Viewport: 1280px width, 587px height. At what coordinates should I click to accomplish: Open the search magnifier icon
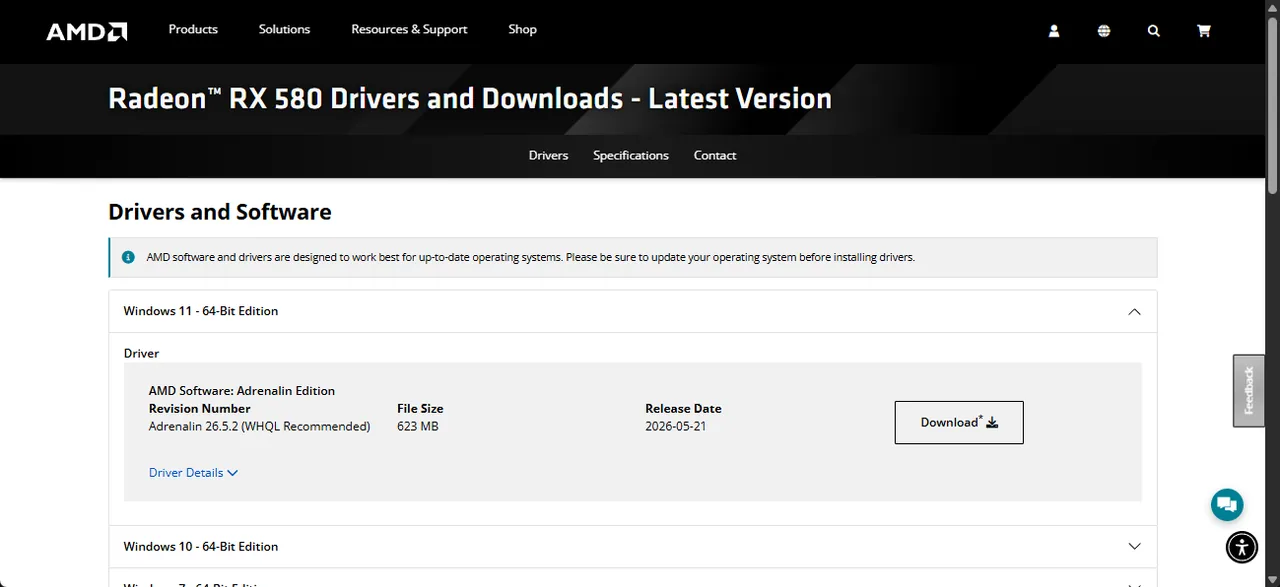click(1154, 31)
